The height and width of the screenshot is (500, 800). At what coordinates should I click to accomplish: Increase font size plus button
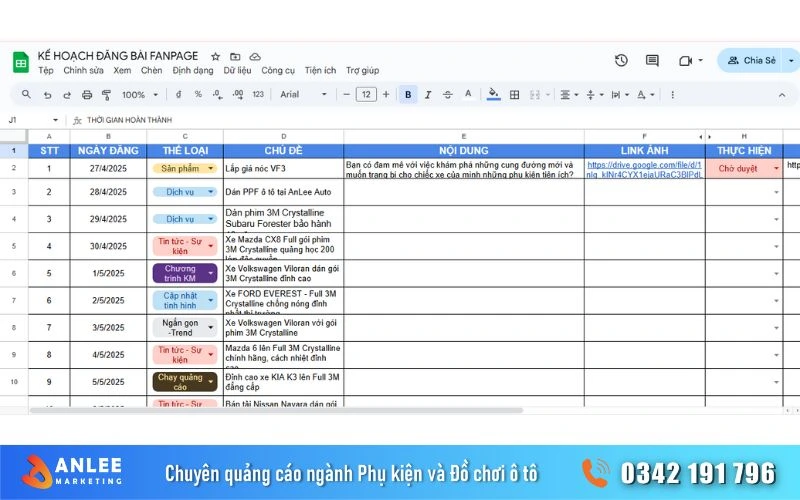[386, 94]
